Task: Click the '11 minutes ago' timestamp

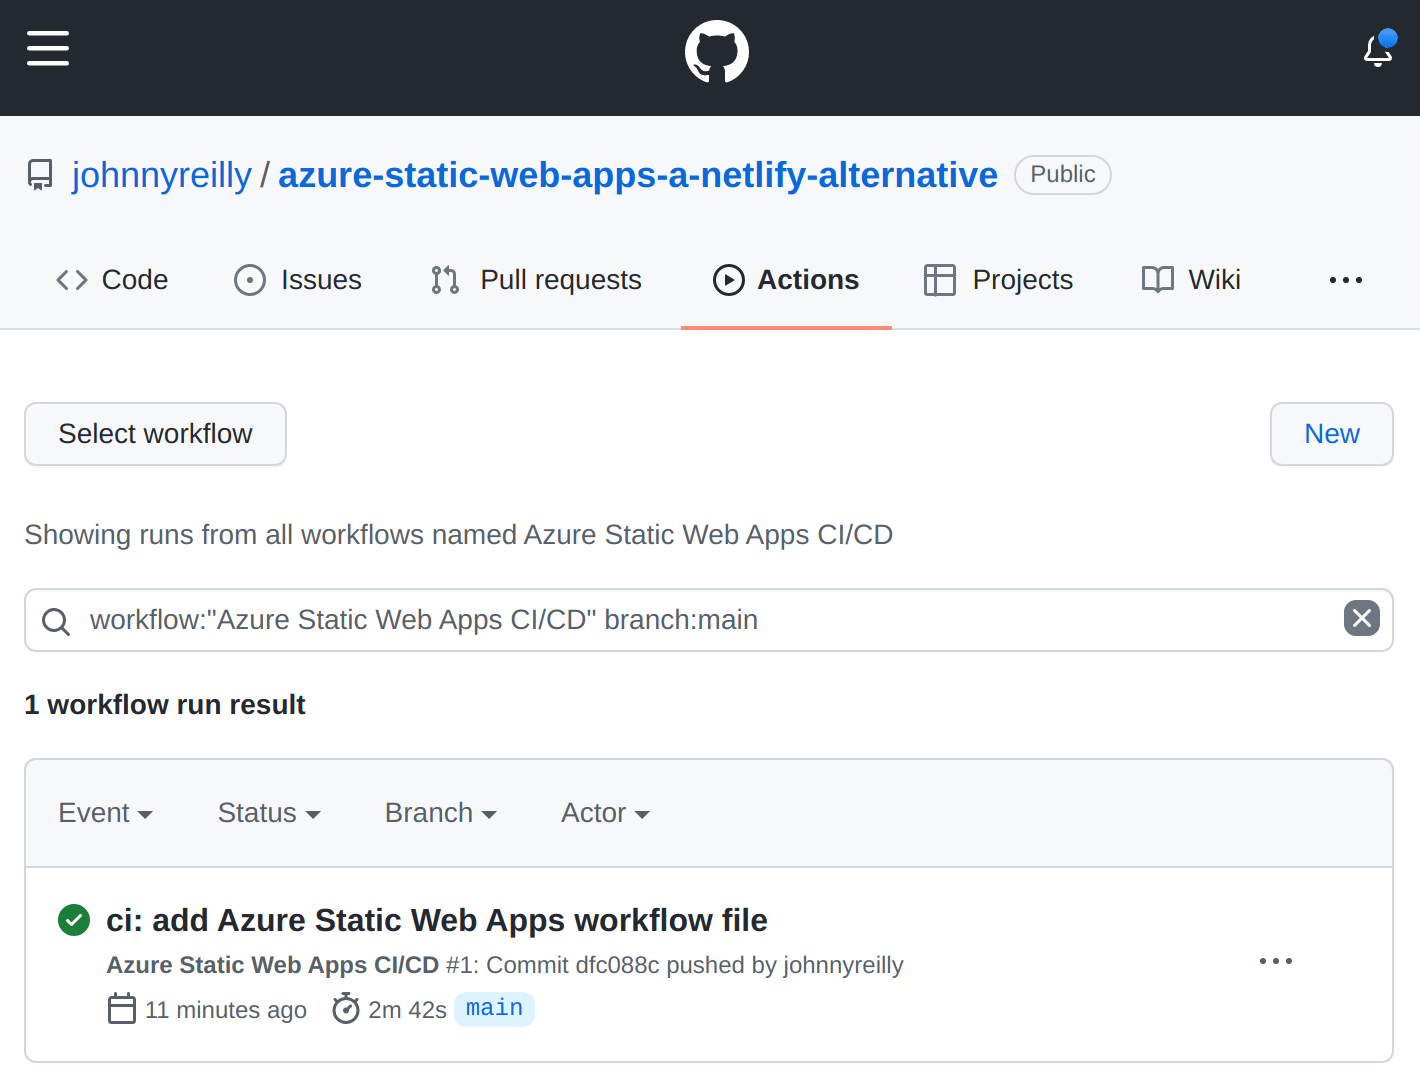Action: pos(226,1010)
